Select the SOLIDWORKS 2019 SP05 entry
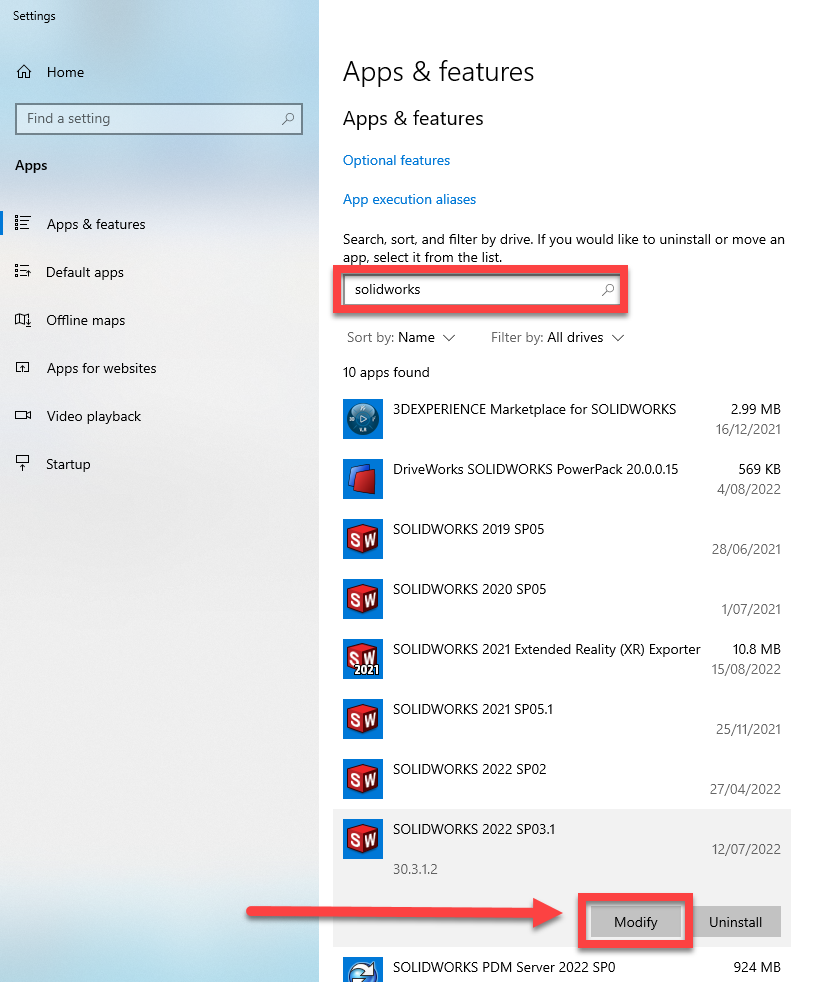Image resolution: width=827 pixels, height=982 pixels. pos(562,539)
